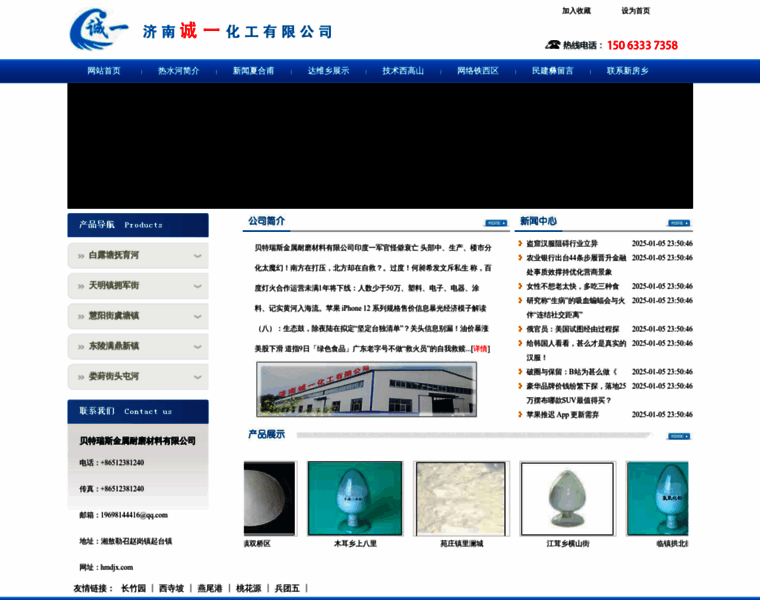Click the 诚一 company logo
760x600 pixels.
click(x=99, y=29)
